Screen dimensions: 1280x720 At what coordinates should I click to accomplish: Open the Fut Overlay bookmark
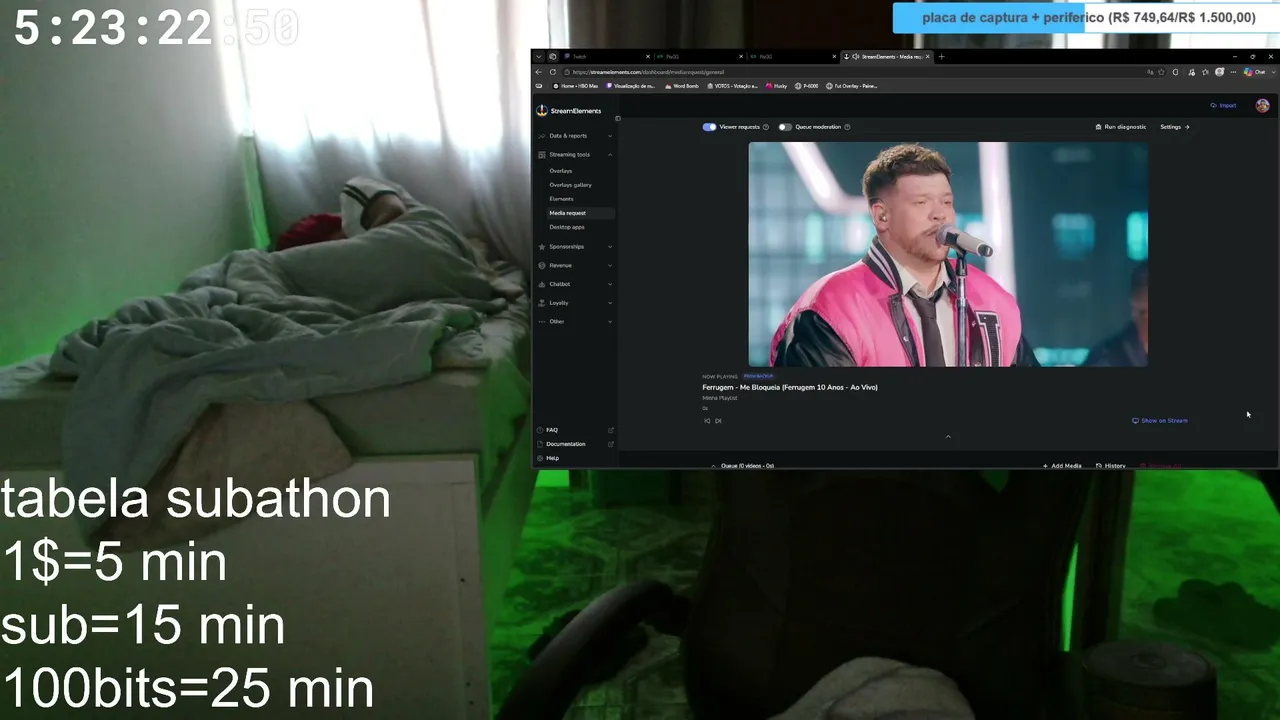point(852,86)
